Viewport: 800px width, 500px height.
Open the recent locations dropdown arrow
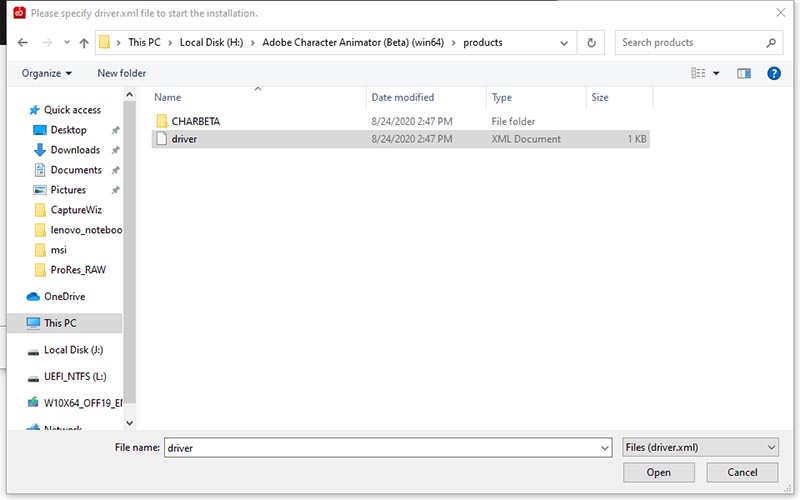pyautogui.click(x=67, y=42)
